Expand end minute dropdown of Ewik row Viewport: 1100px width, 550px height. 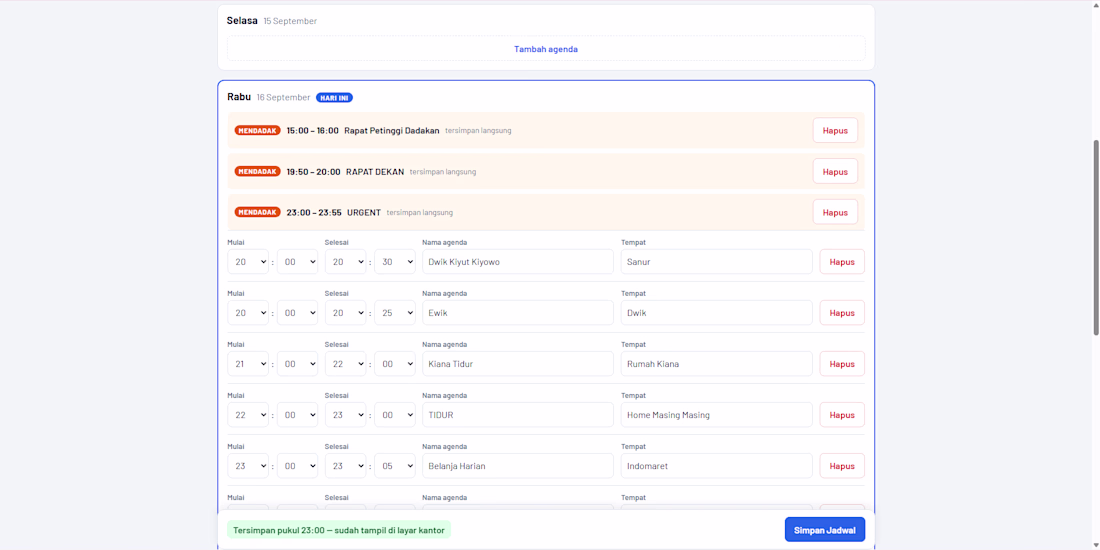point(395,313)
